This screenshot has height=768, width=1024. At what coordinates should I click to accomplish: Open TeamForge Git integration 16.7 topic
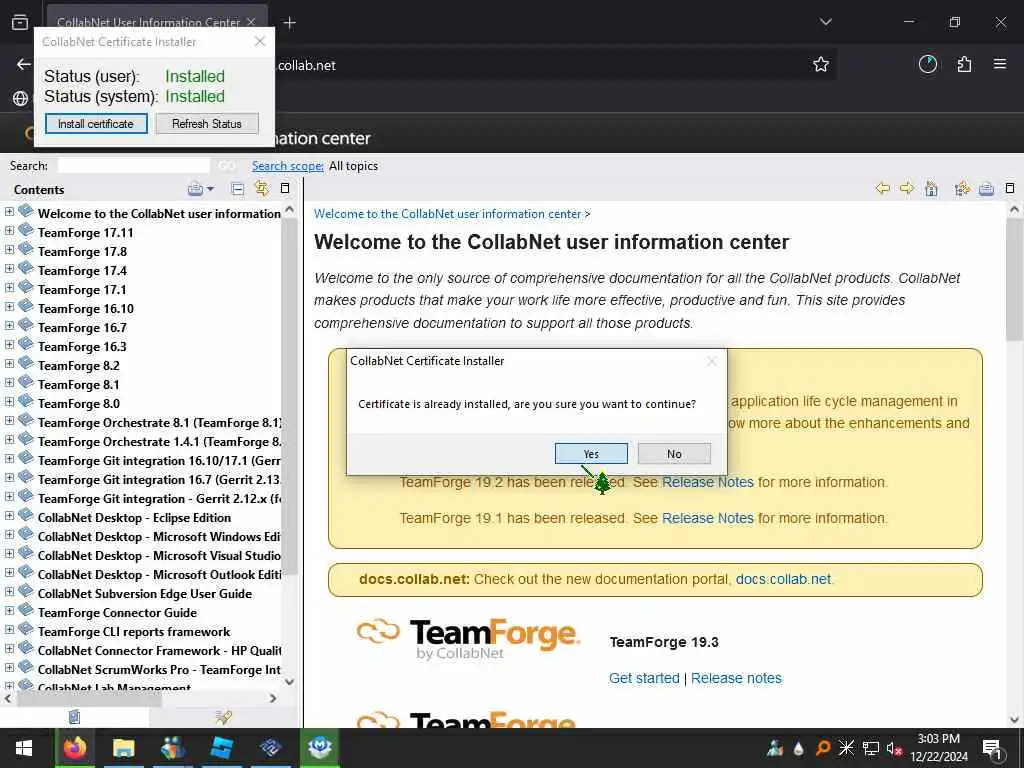click(x=159, y=479)
